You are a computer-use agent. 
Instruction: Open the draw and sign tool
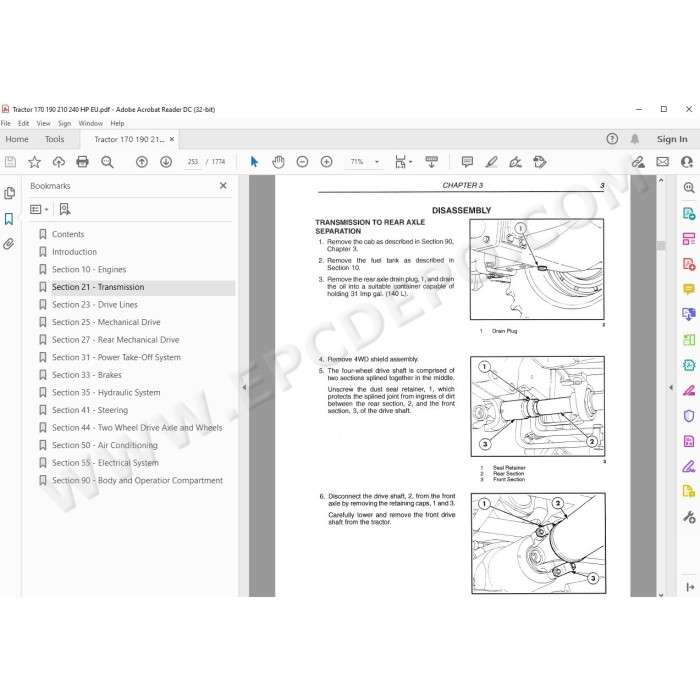(x=516, y=162)
